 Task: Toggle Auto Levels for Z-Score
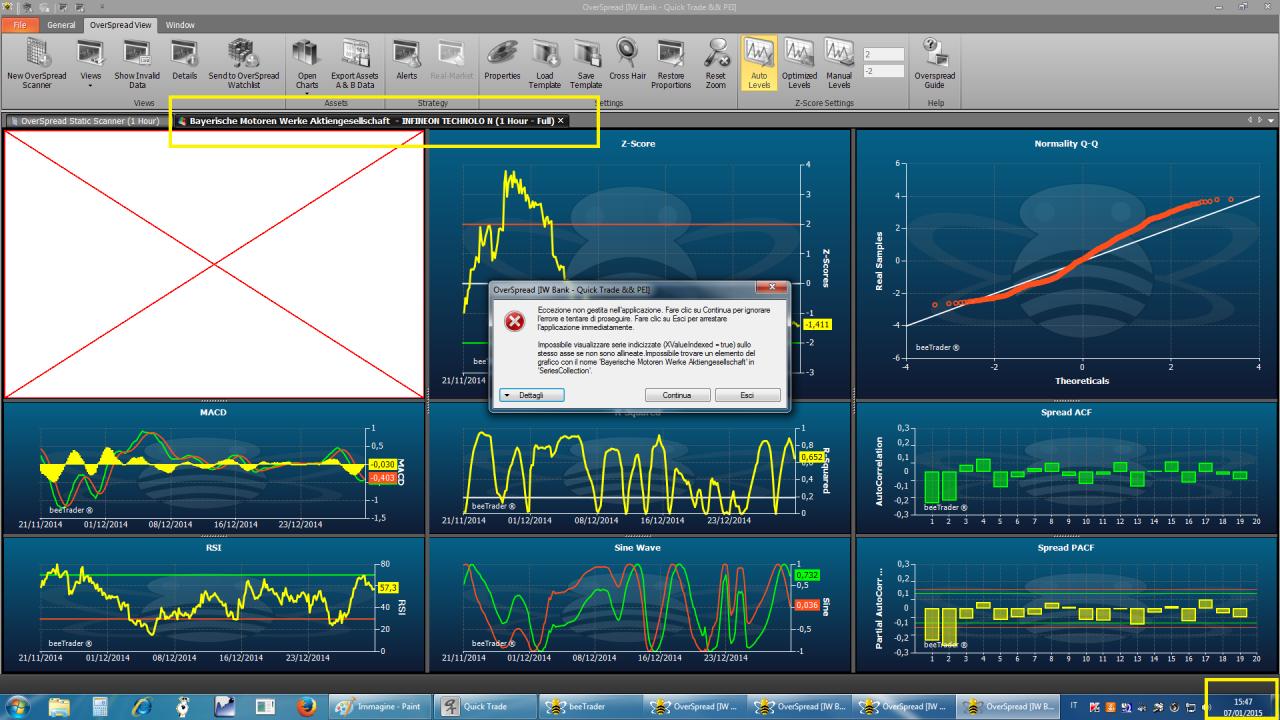(x=759, y=64)
